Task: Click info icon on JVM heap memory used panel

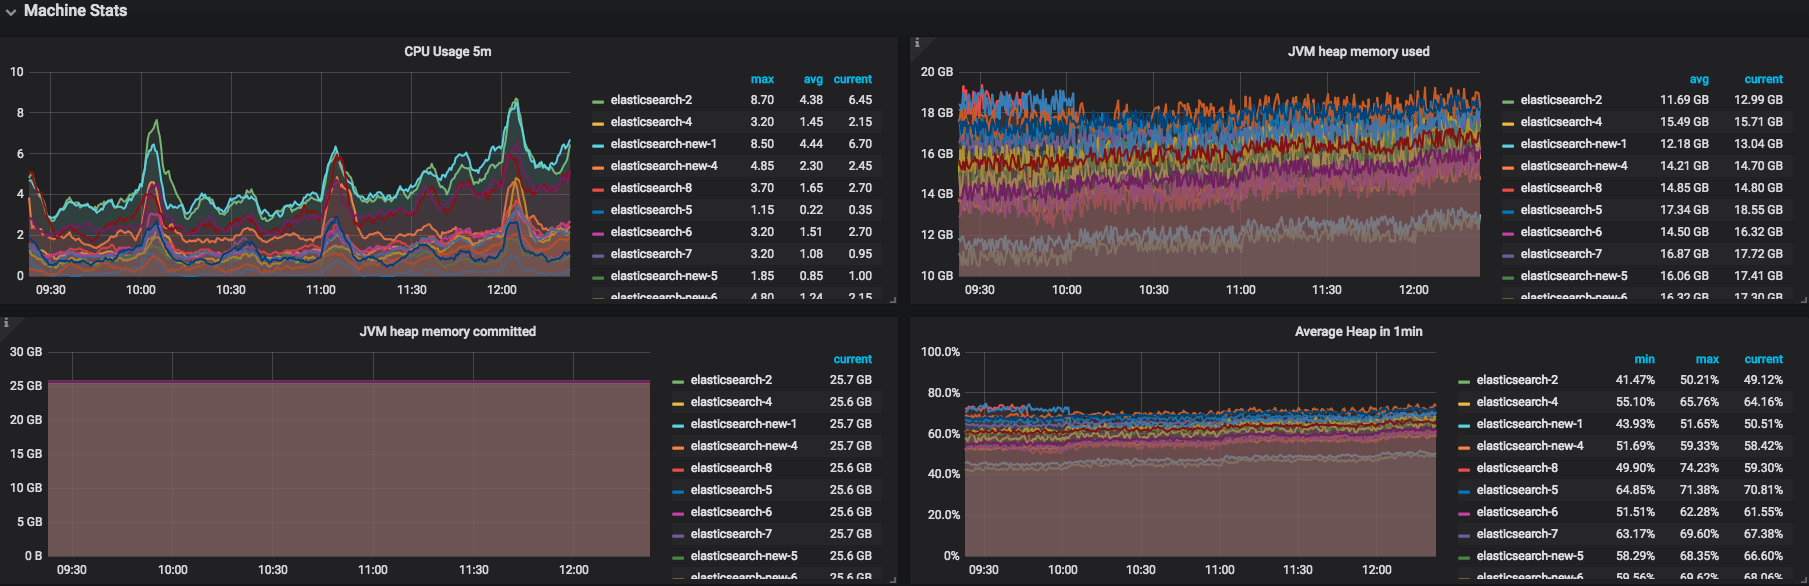Action: click(917, 43)
